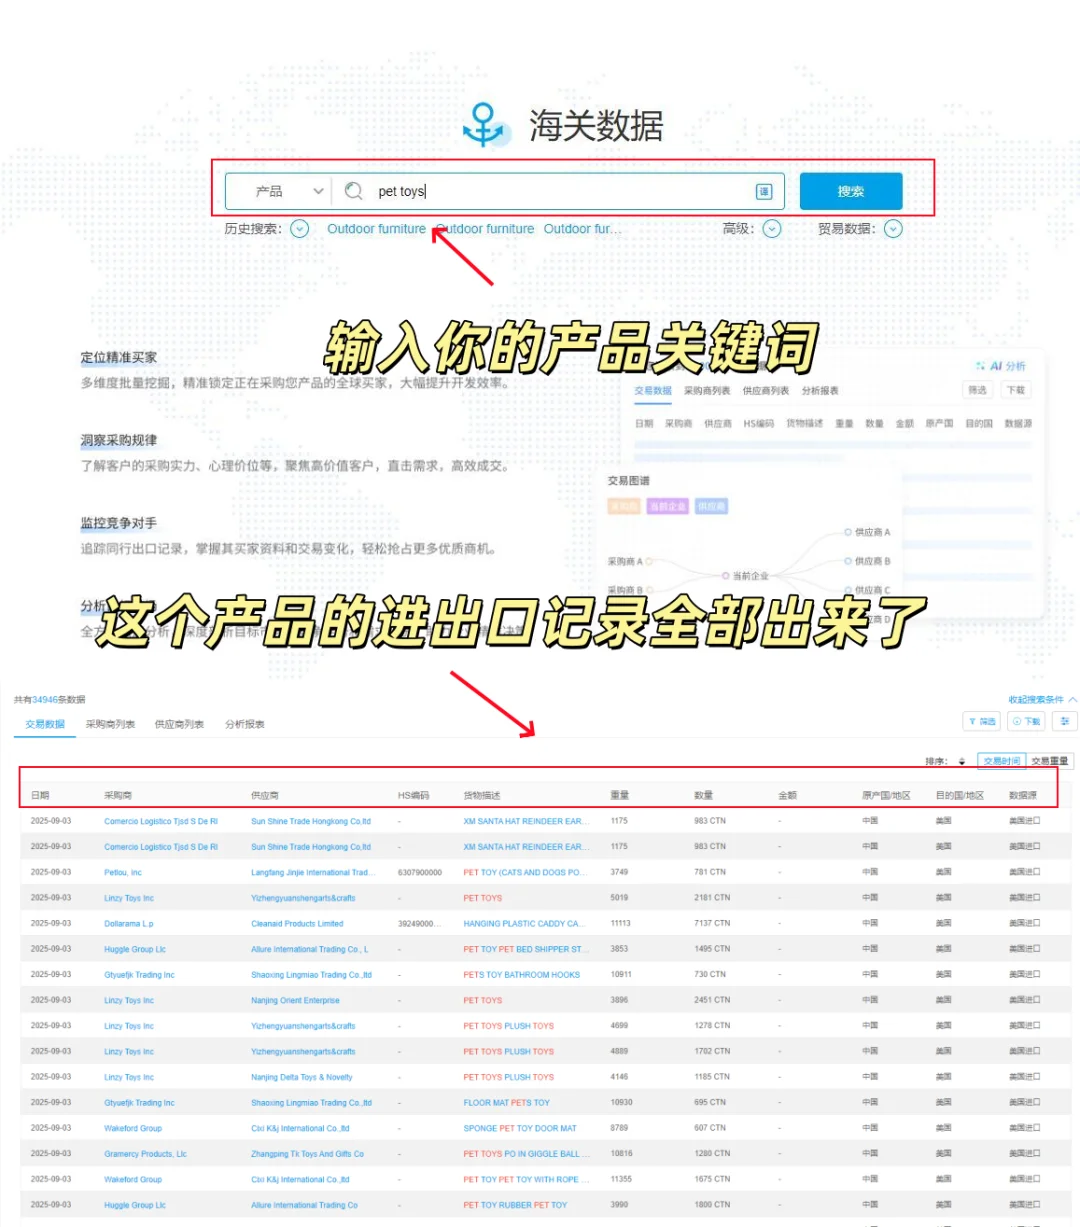The width and height of the screenshot is (1080, 1227).
Task: Click the translate icon inside the search field
Action: pos(764,191)
